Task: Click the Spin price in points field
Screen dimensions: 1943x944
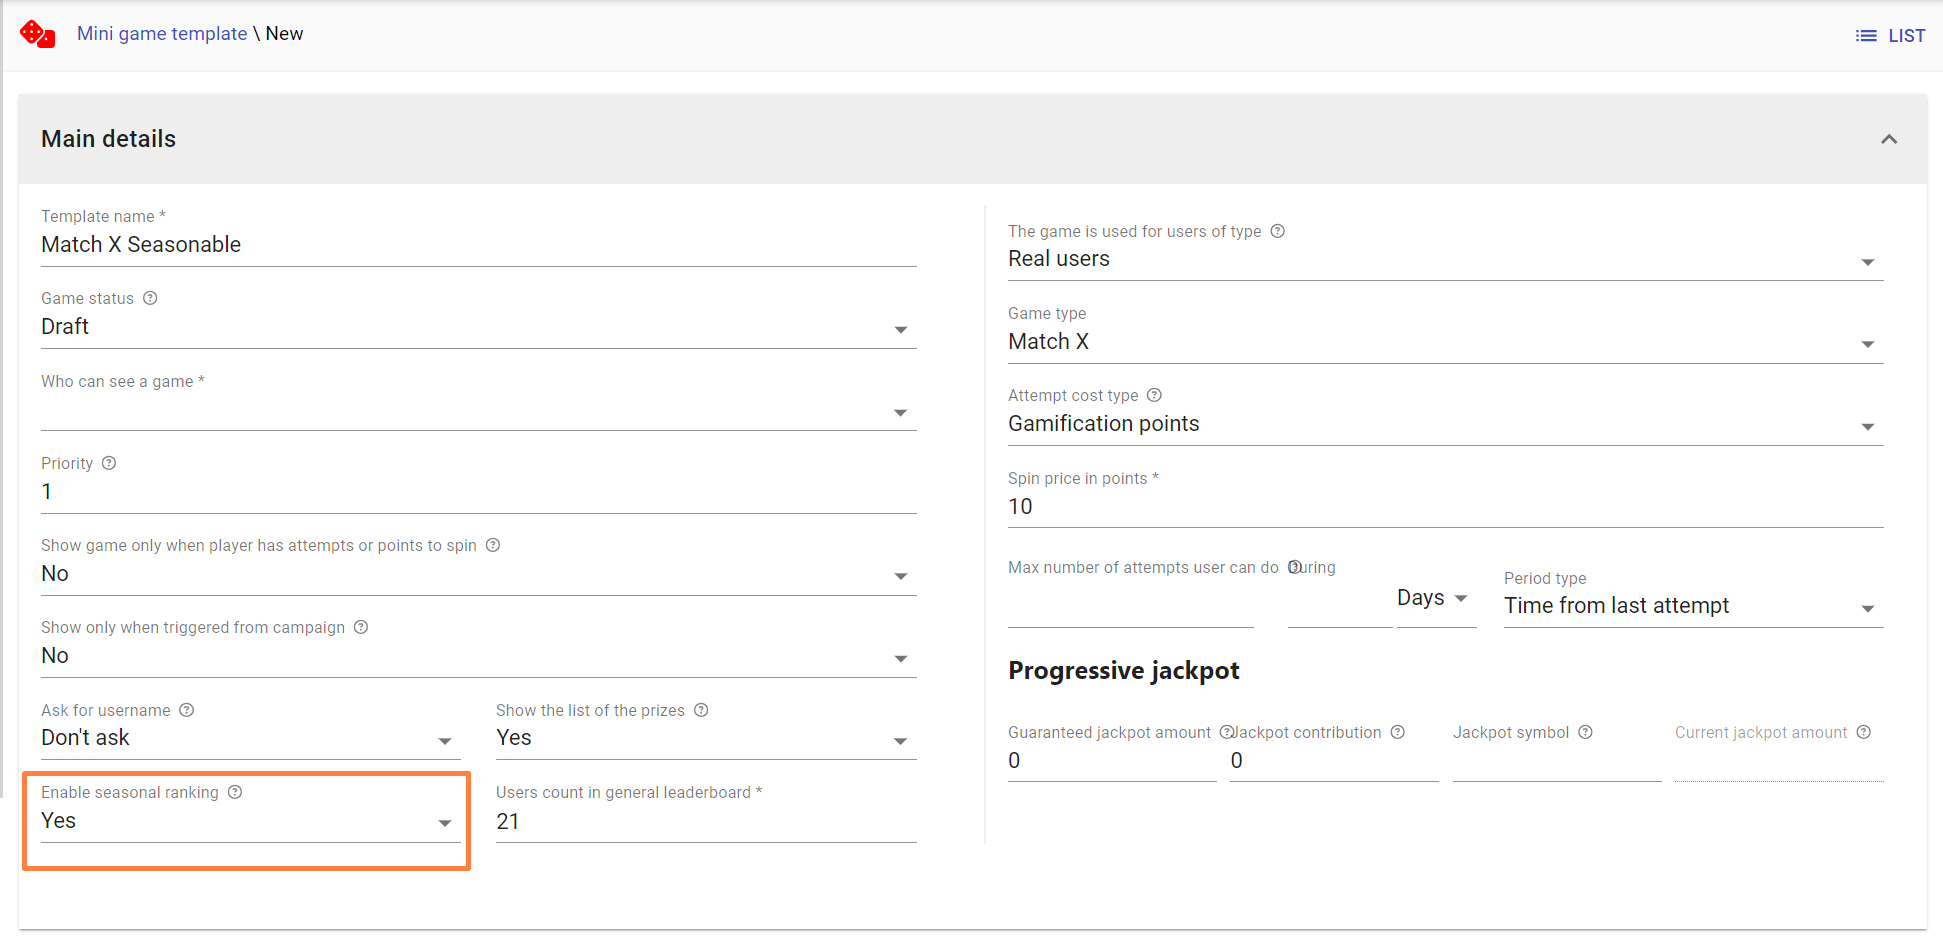Action: tap(1444, 507)
